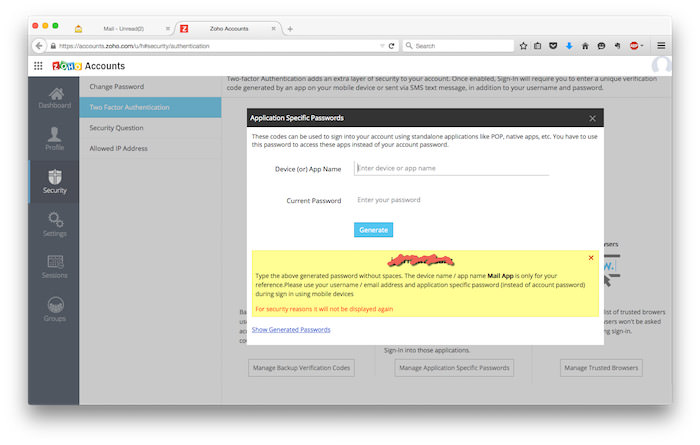
Task: Switch to the Mail Unread browser tab
Action: [123, 29]
